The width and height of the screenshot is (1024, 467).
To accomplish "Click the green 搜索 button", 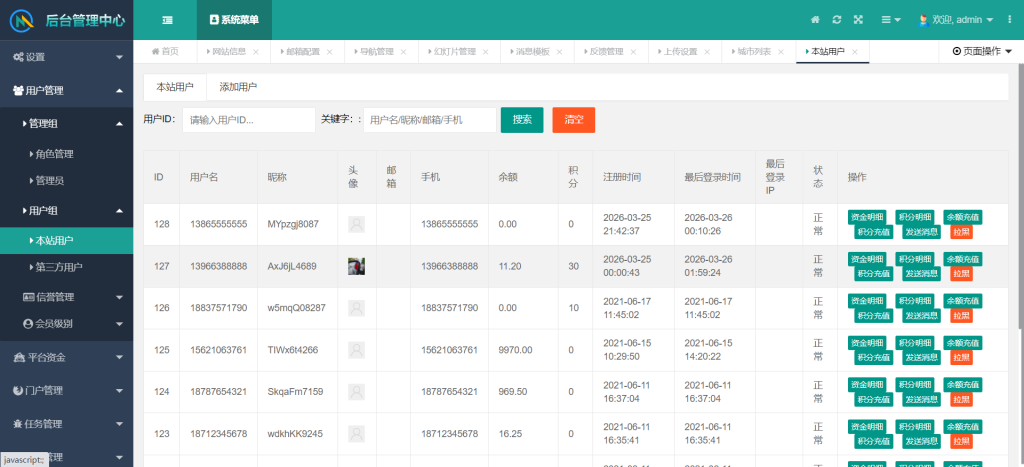I will coord(522,120).
